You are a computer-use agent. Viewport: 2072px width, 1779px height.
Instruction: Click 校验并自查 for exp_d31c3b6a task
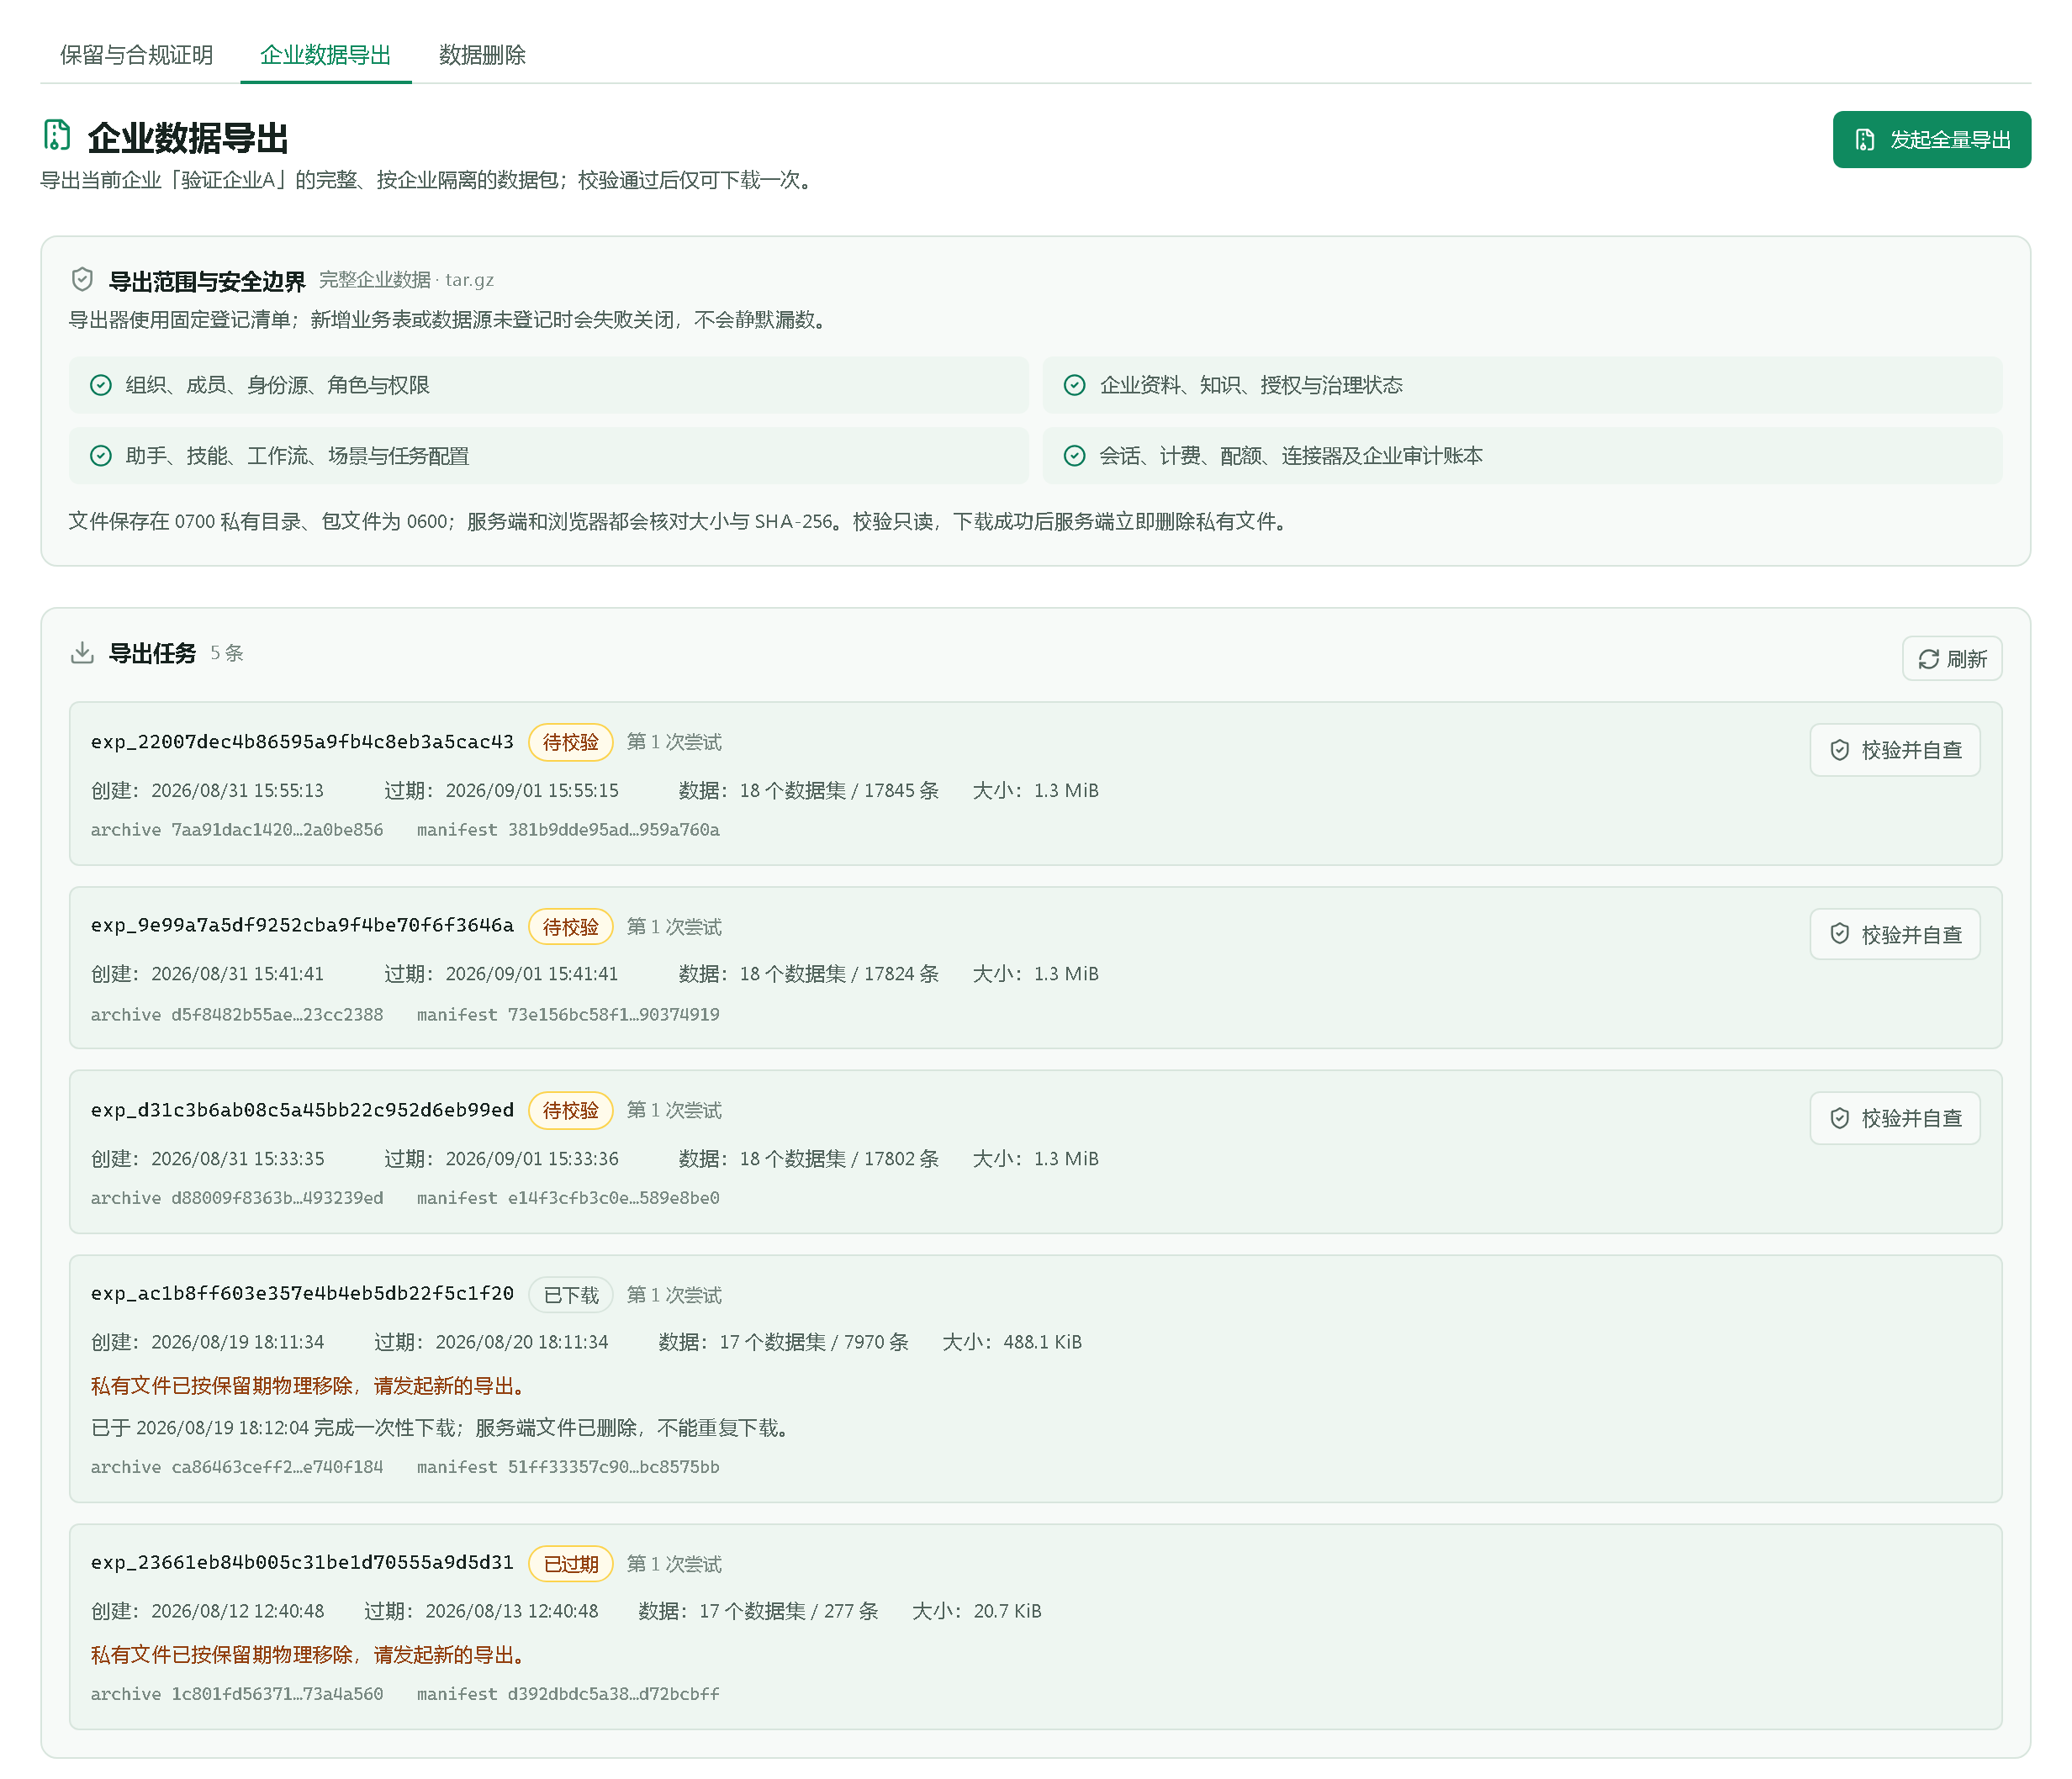[1895, 1118]
